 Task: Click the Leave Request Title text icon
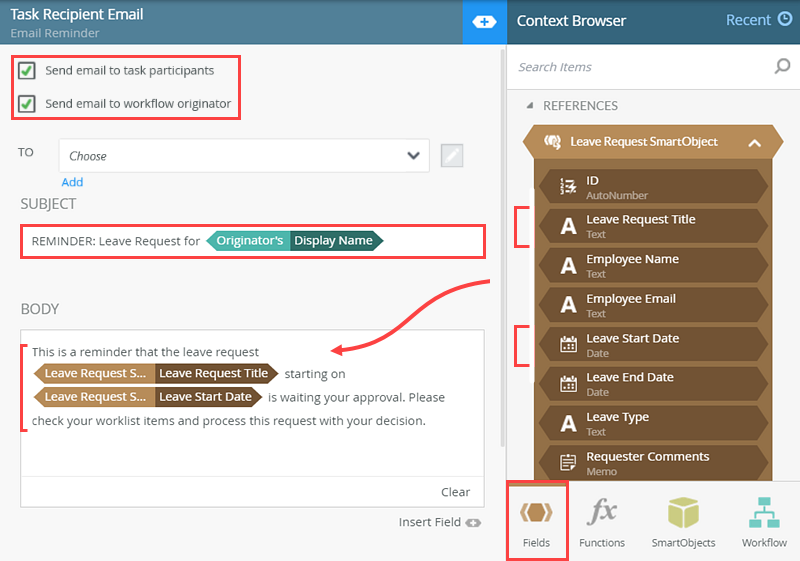(568, 226)
